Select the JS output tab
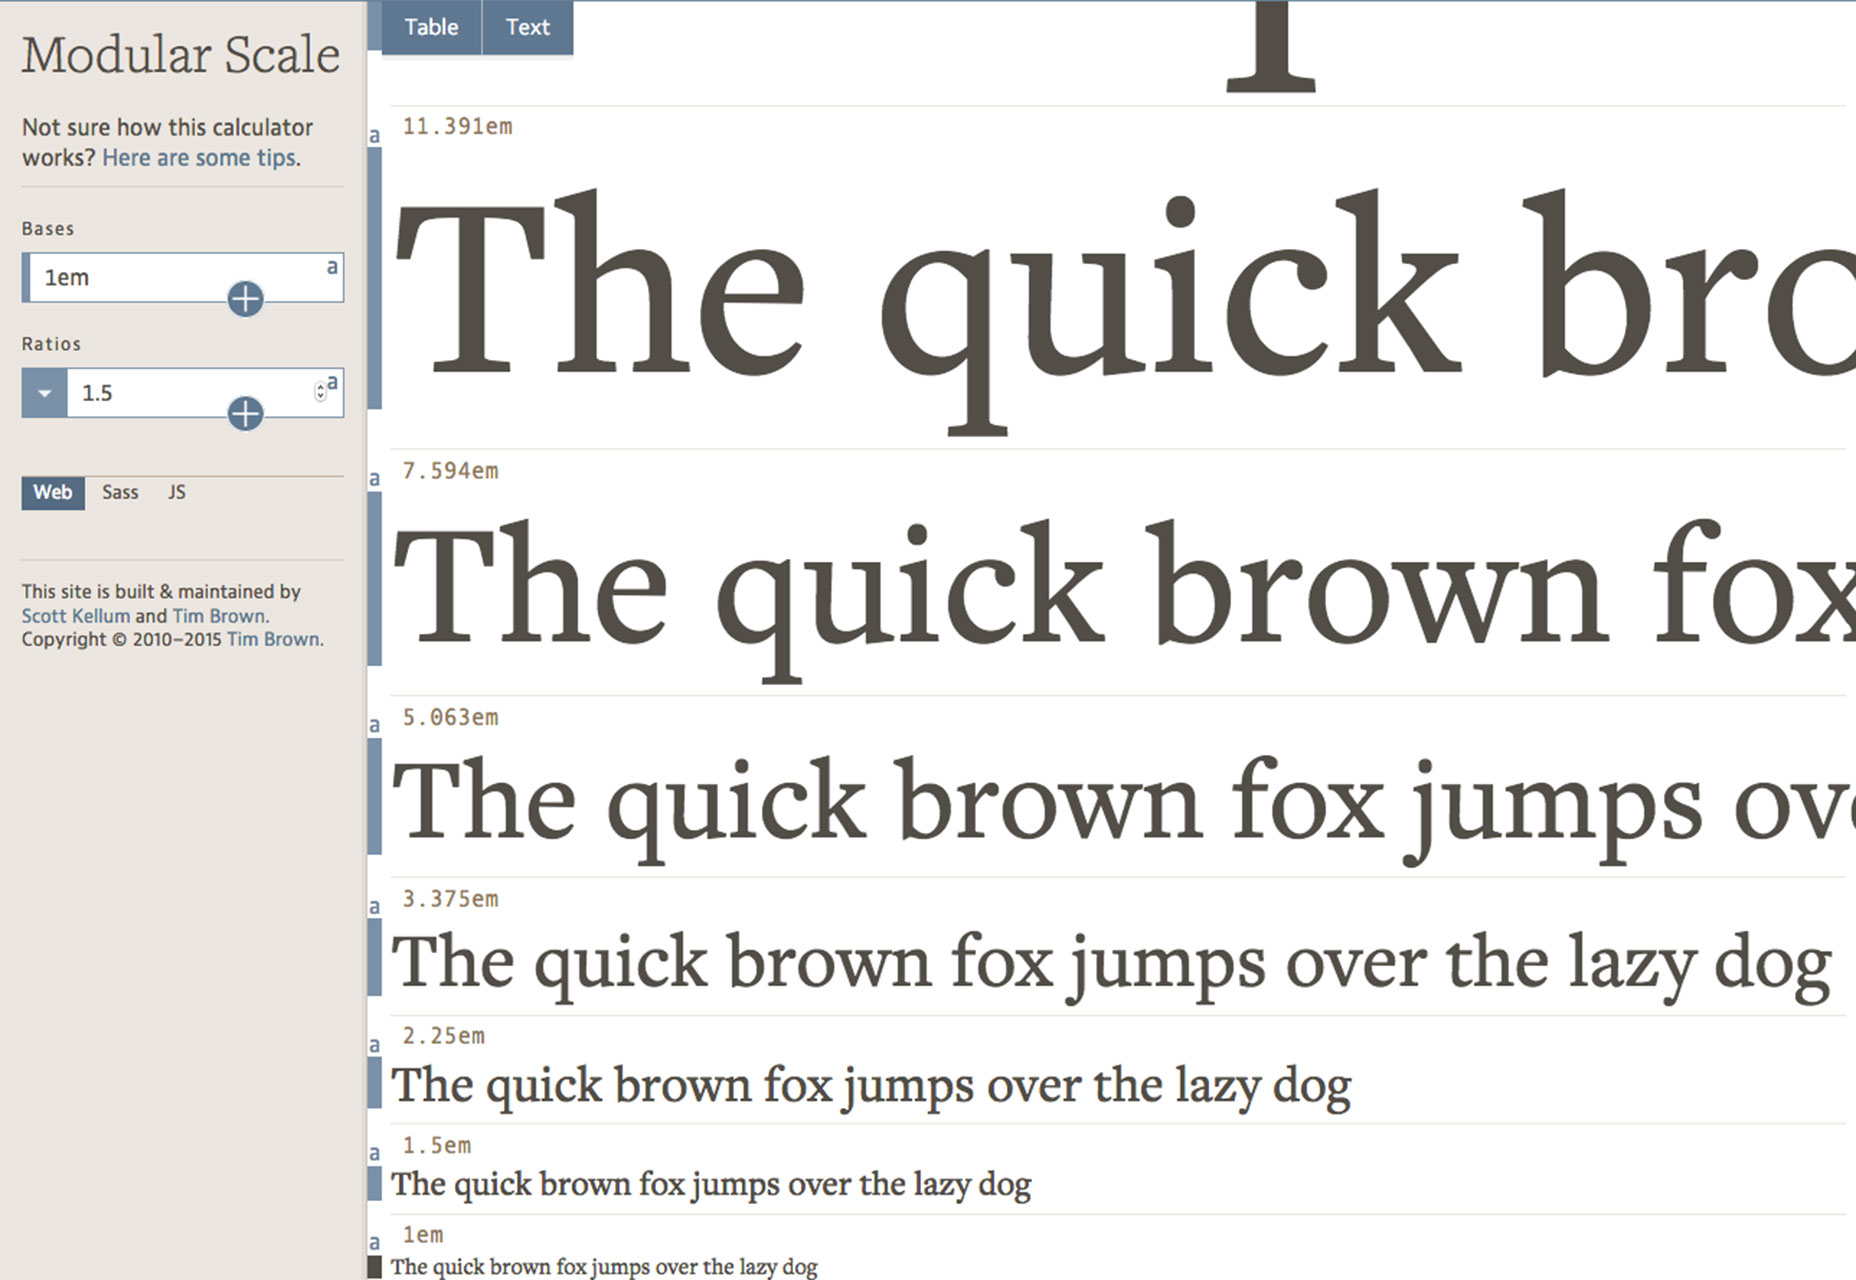Image resolution: width=1856 pixels, height=1280 pixels. (177, 492)
